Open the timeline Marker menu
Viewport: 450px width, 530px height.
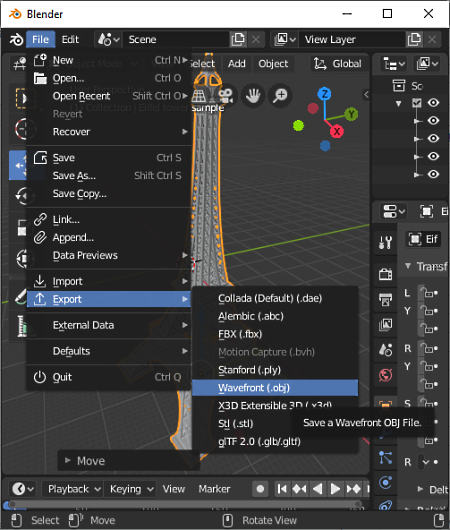(214, 489)
